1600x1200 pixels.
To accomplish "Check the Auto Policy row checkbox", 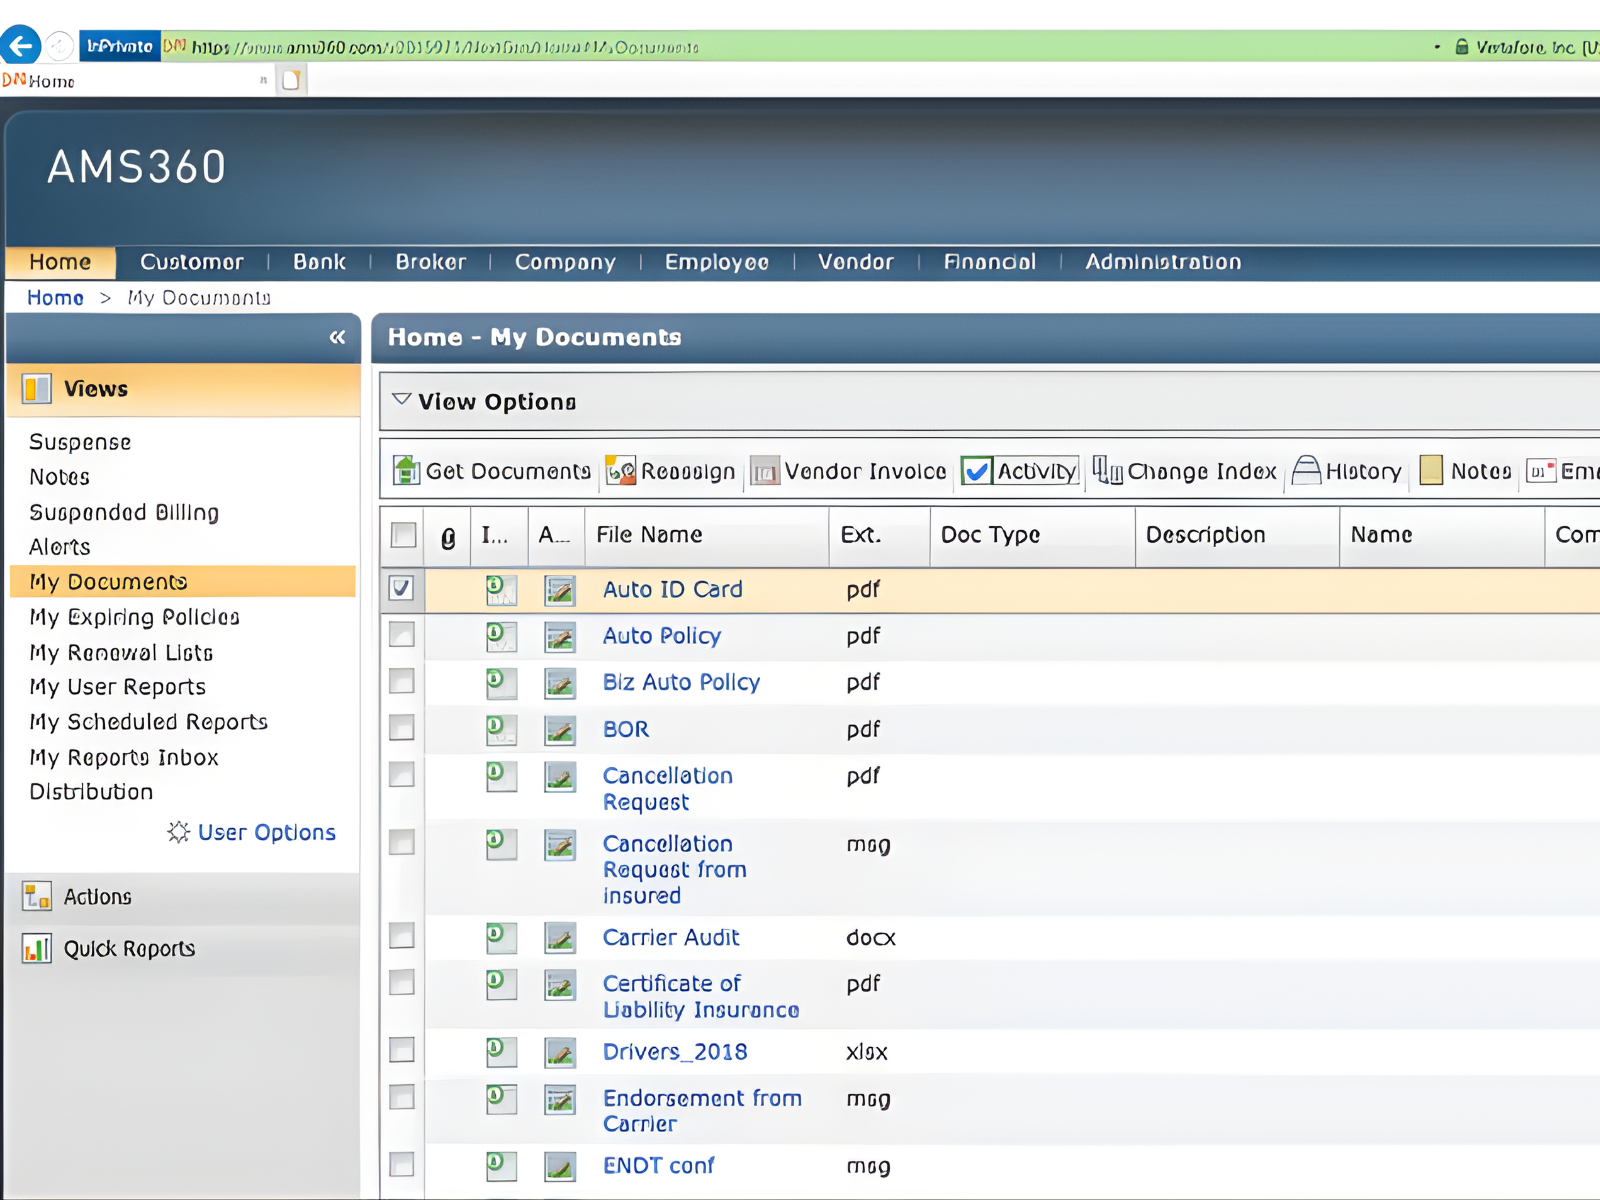I will (x=402, y=636).
